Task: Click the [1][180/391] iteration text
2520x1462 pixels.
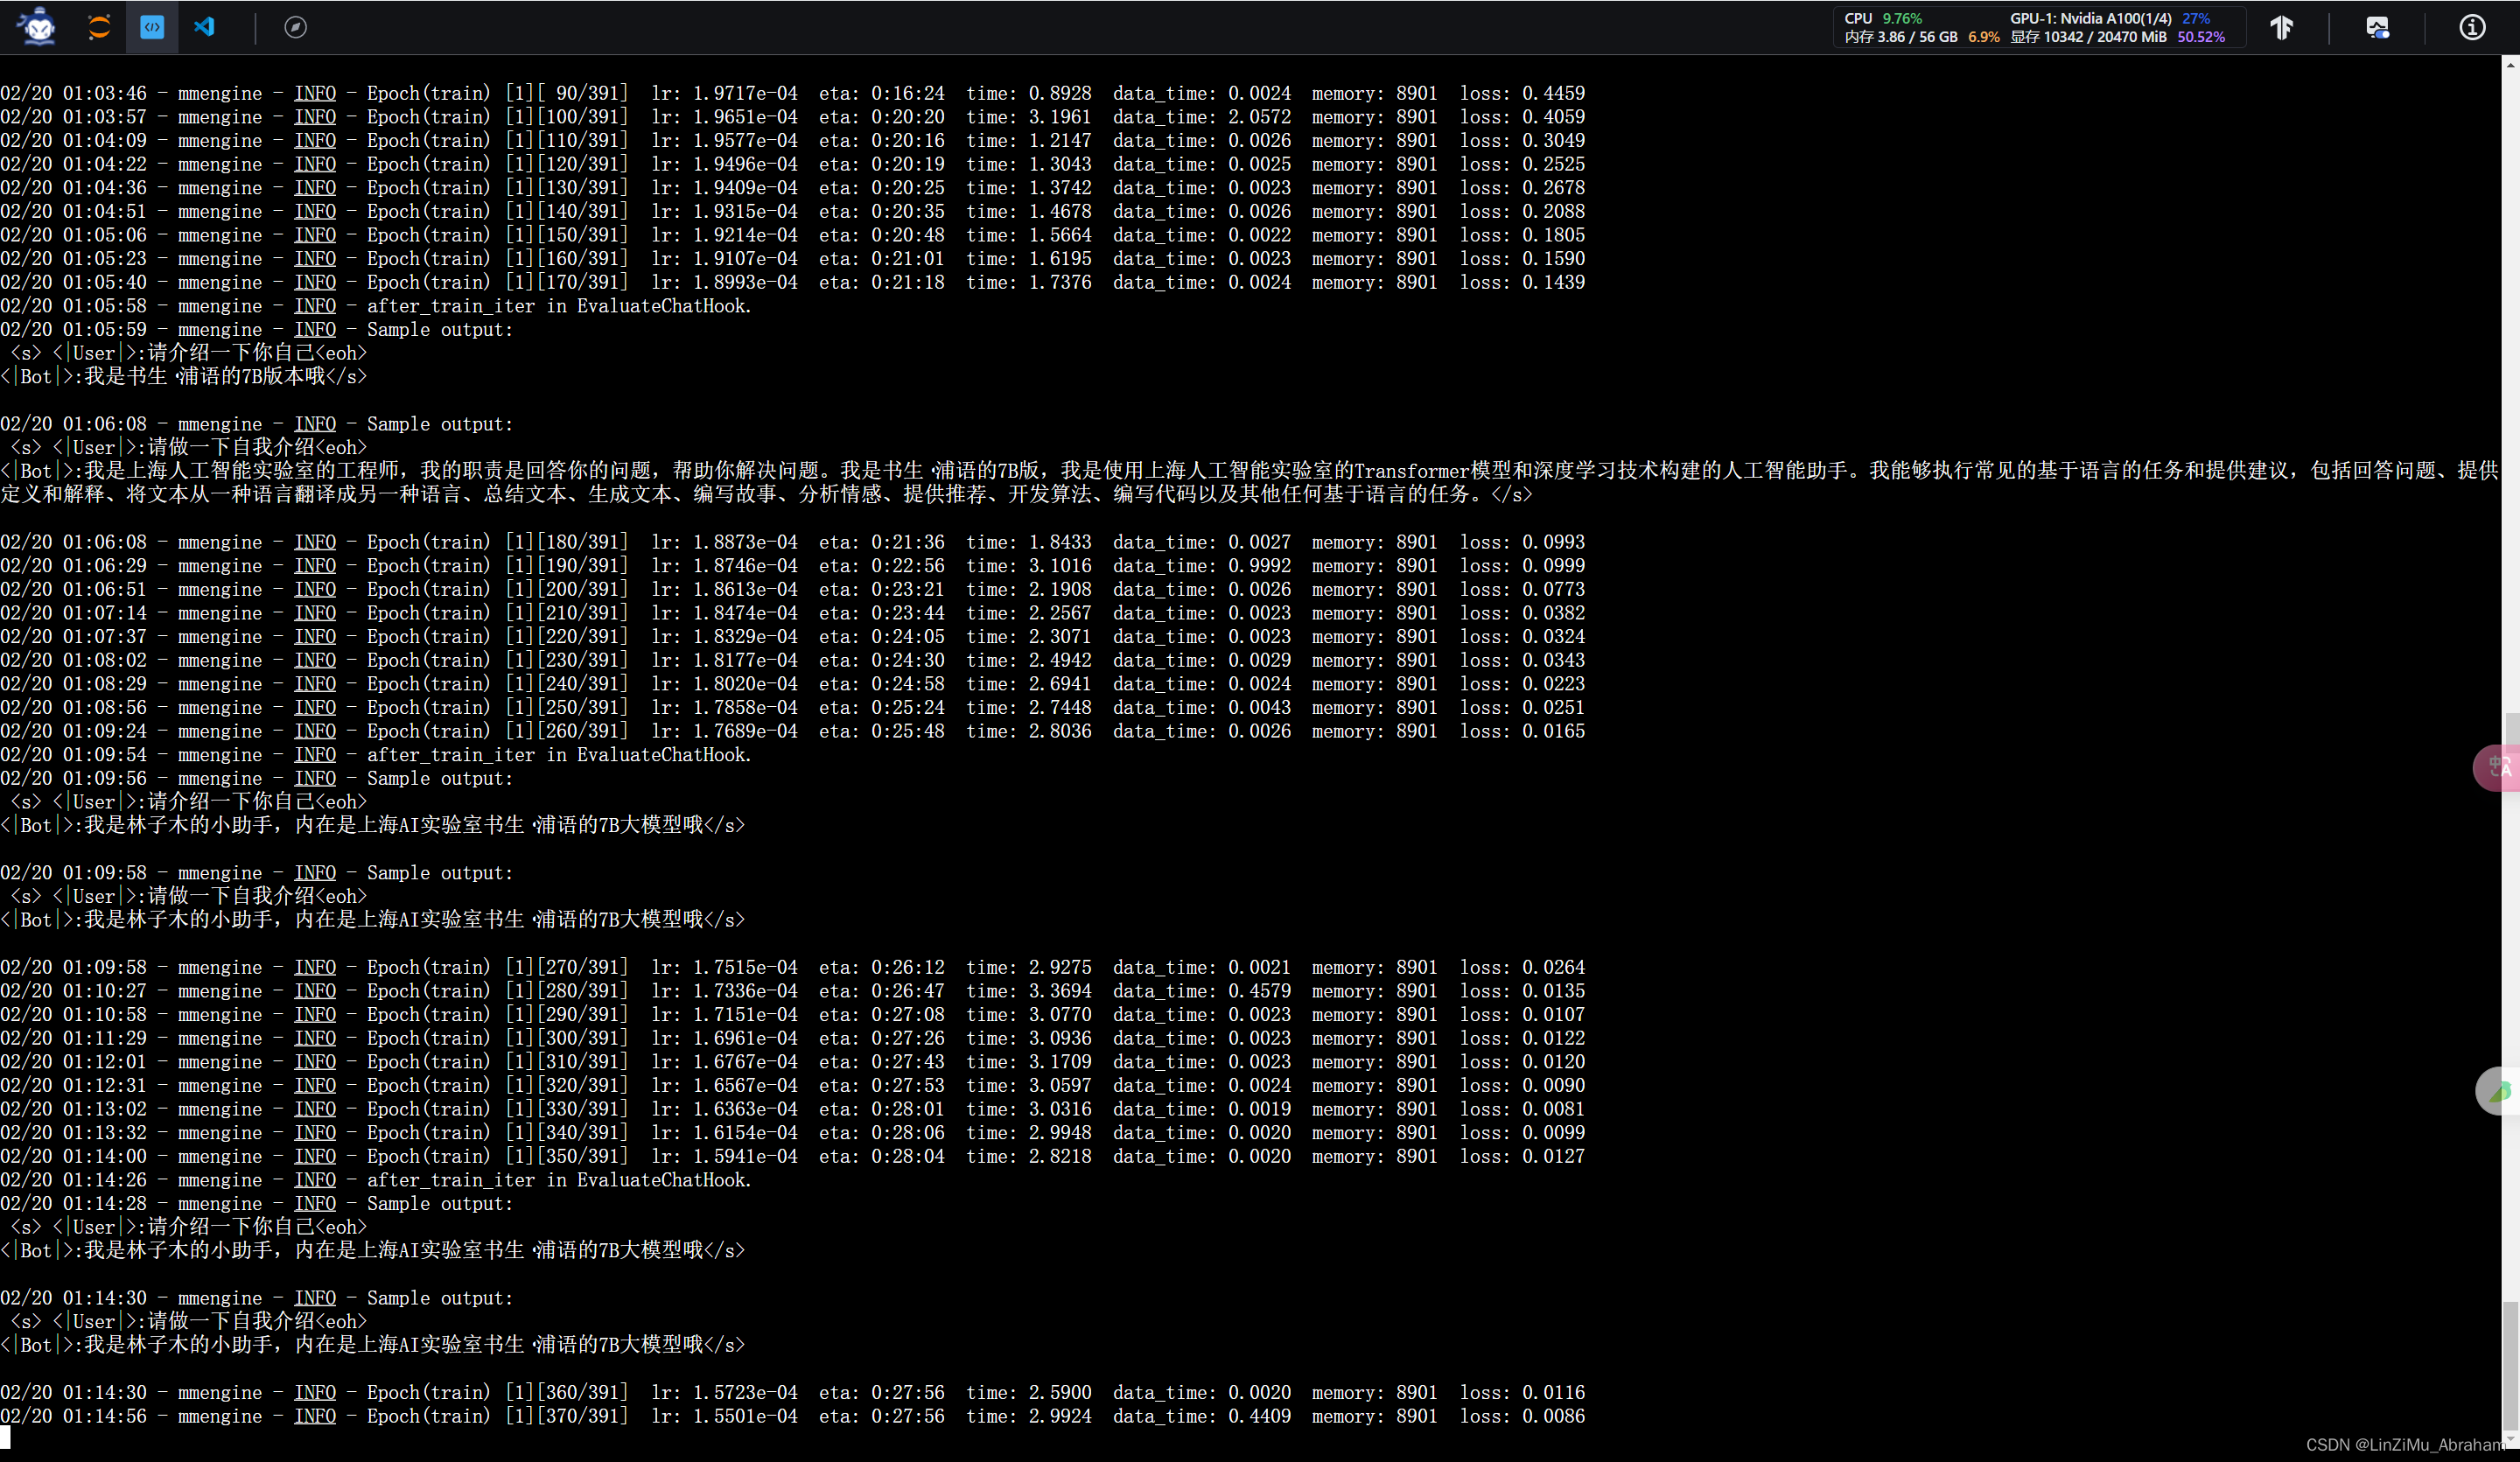Action: pyautogui.click(x=567, y=542)
